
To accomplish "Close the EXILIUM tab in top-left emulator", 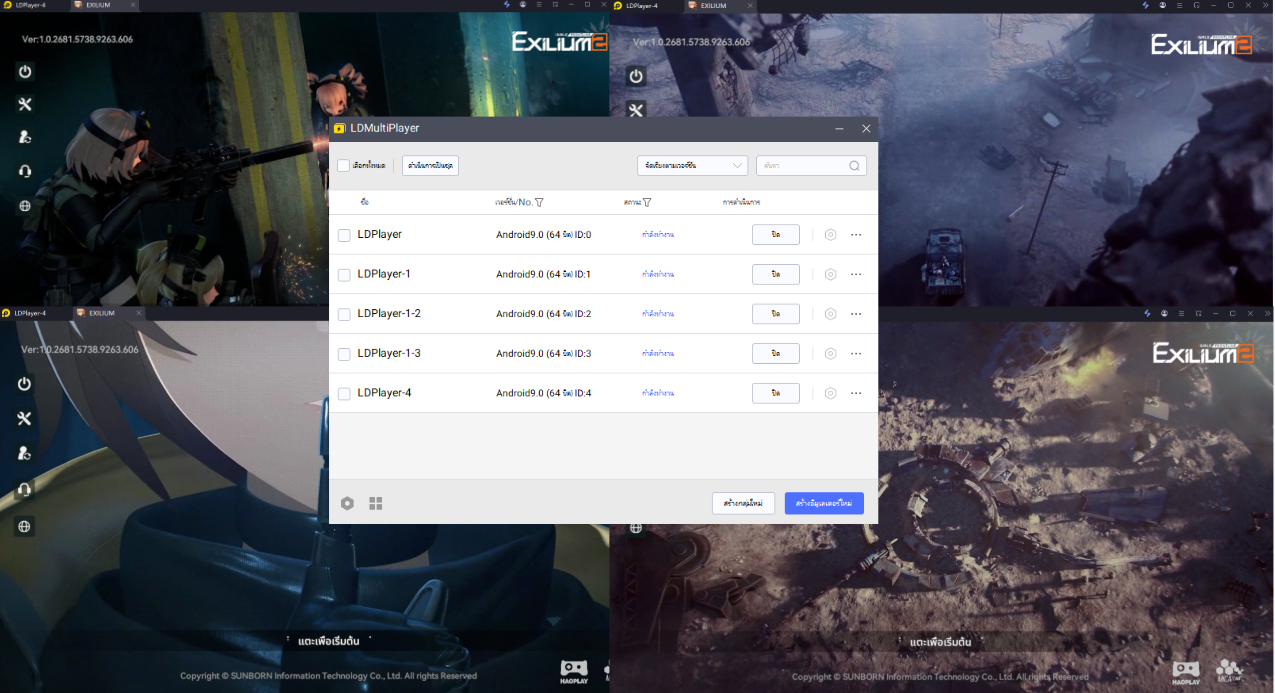I will coord(132,5).
